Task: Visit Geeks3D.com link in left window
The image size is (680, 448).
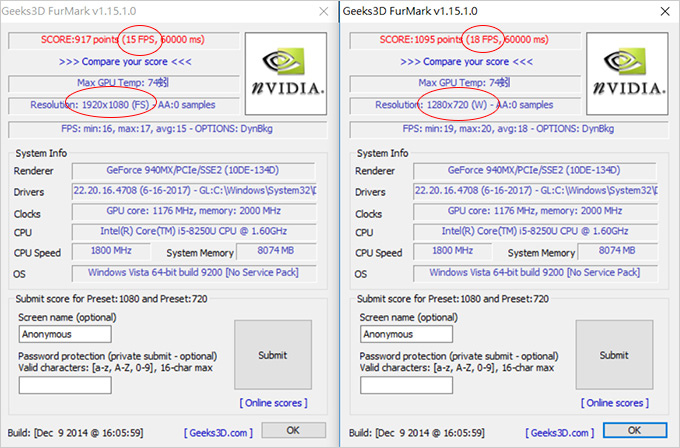Action: [218, 432]
